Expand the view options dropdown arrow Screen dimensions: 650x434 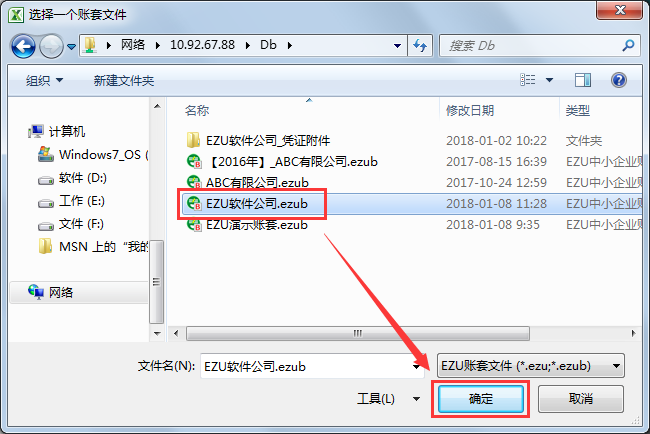click(549, 80)
